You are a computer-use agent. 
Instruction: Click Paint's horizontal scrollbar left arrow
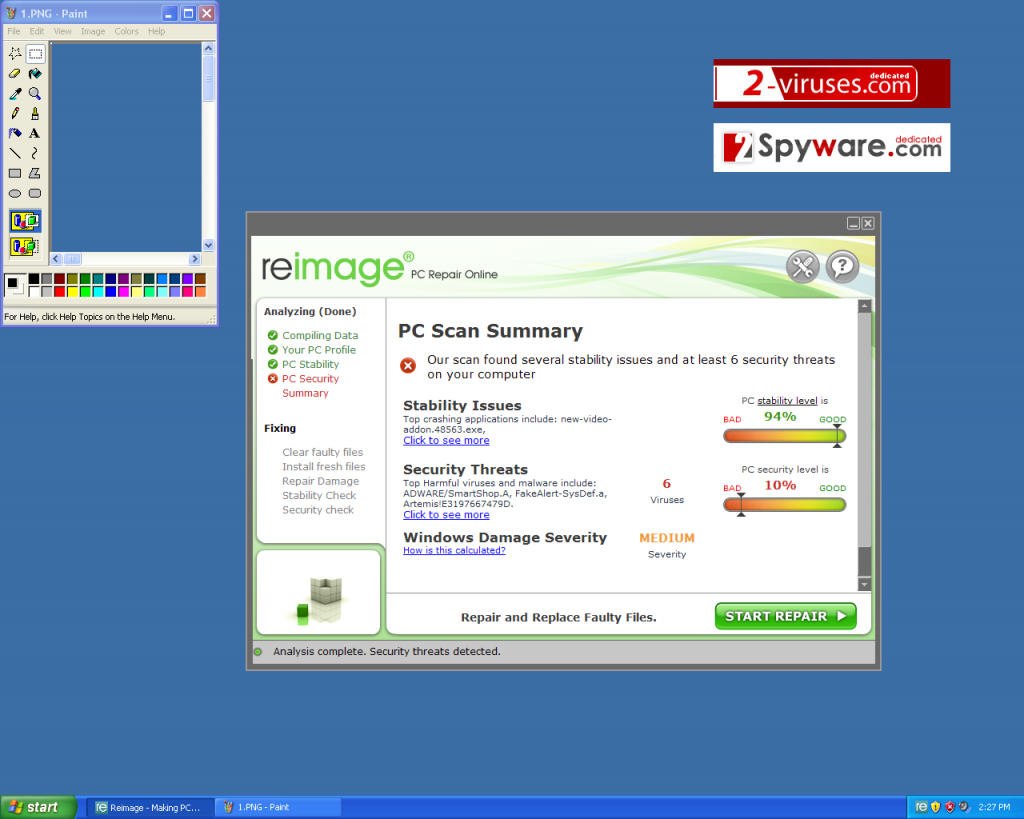[56, 259]
